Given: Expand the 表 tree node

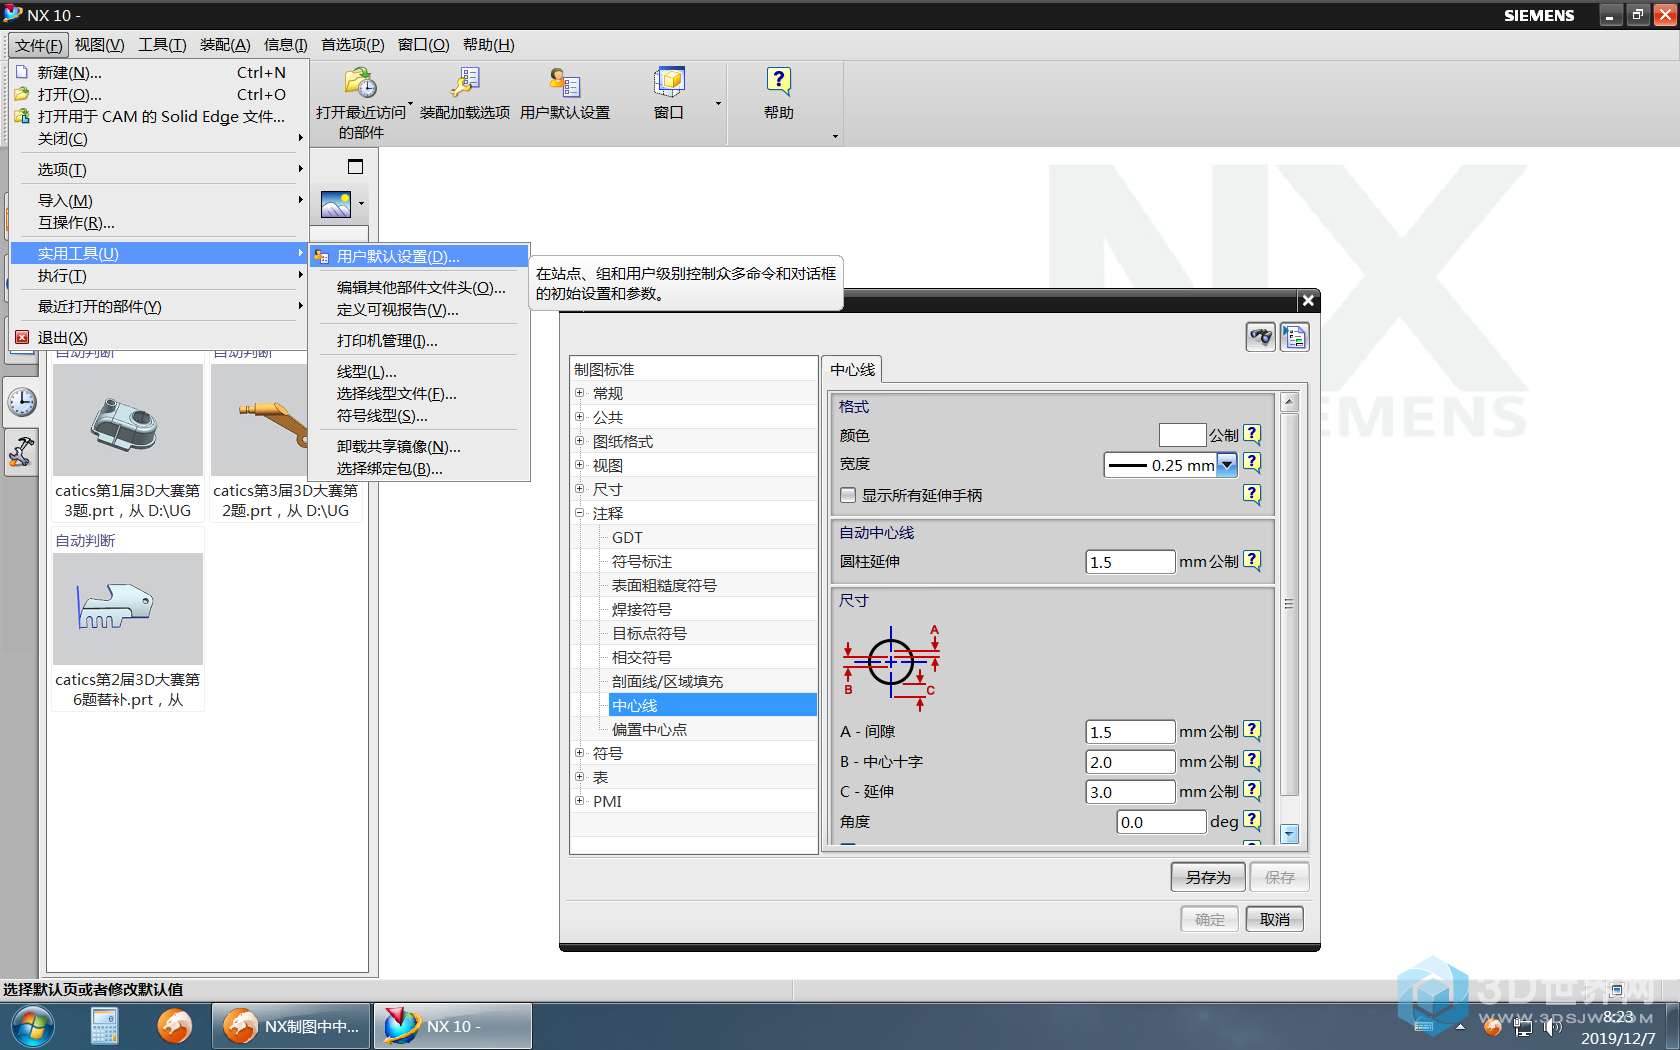Looking at the screenshot, I should 579,777.
